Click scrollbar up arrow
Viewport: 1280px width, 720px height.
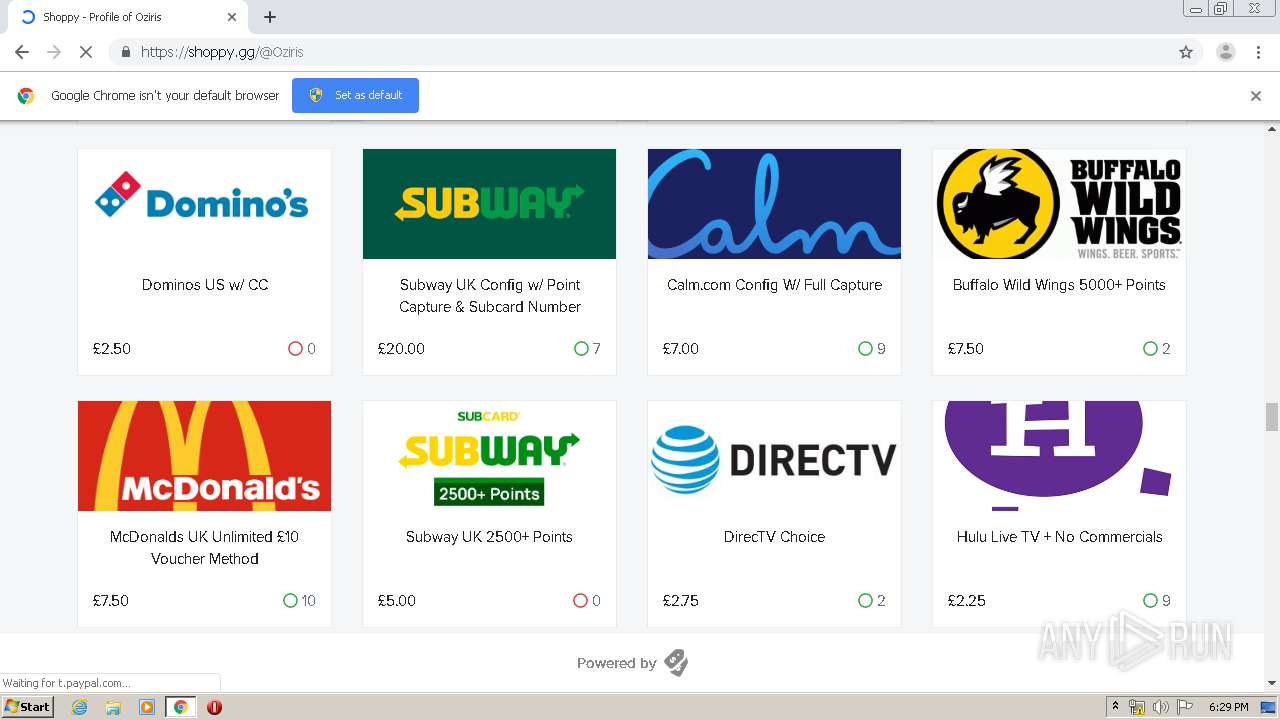tap(1272, 129)
